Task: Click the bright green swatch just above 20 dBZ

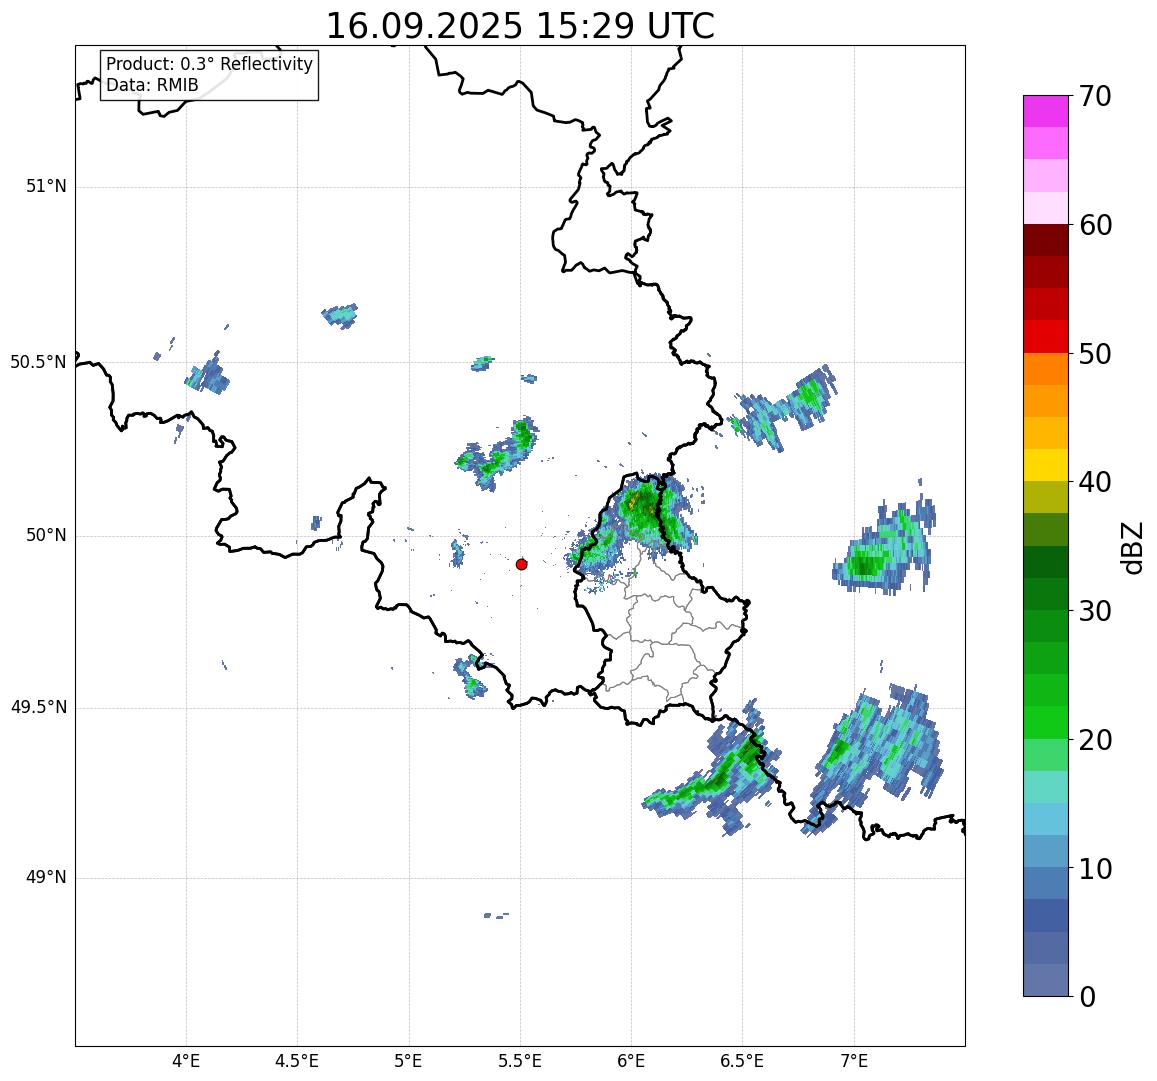Action: coord(1046,723)
